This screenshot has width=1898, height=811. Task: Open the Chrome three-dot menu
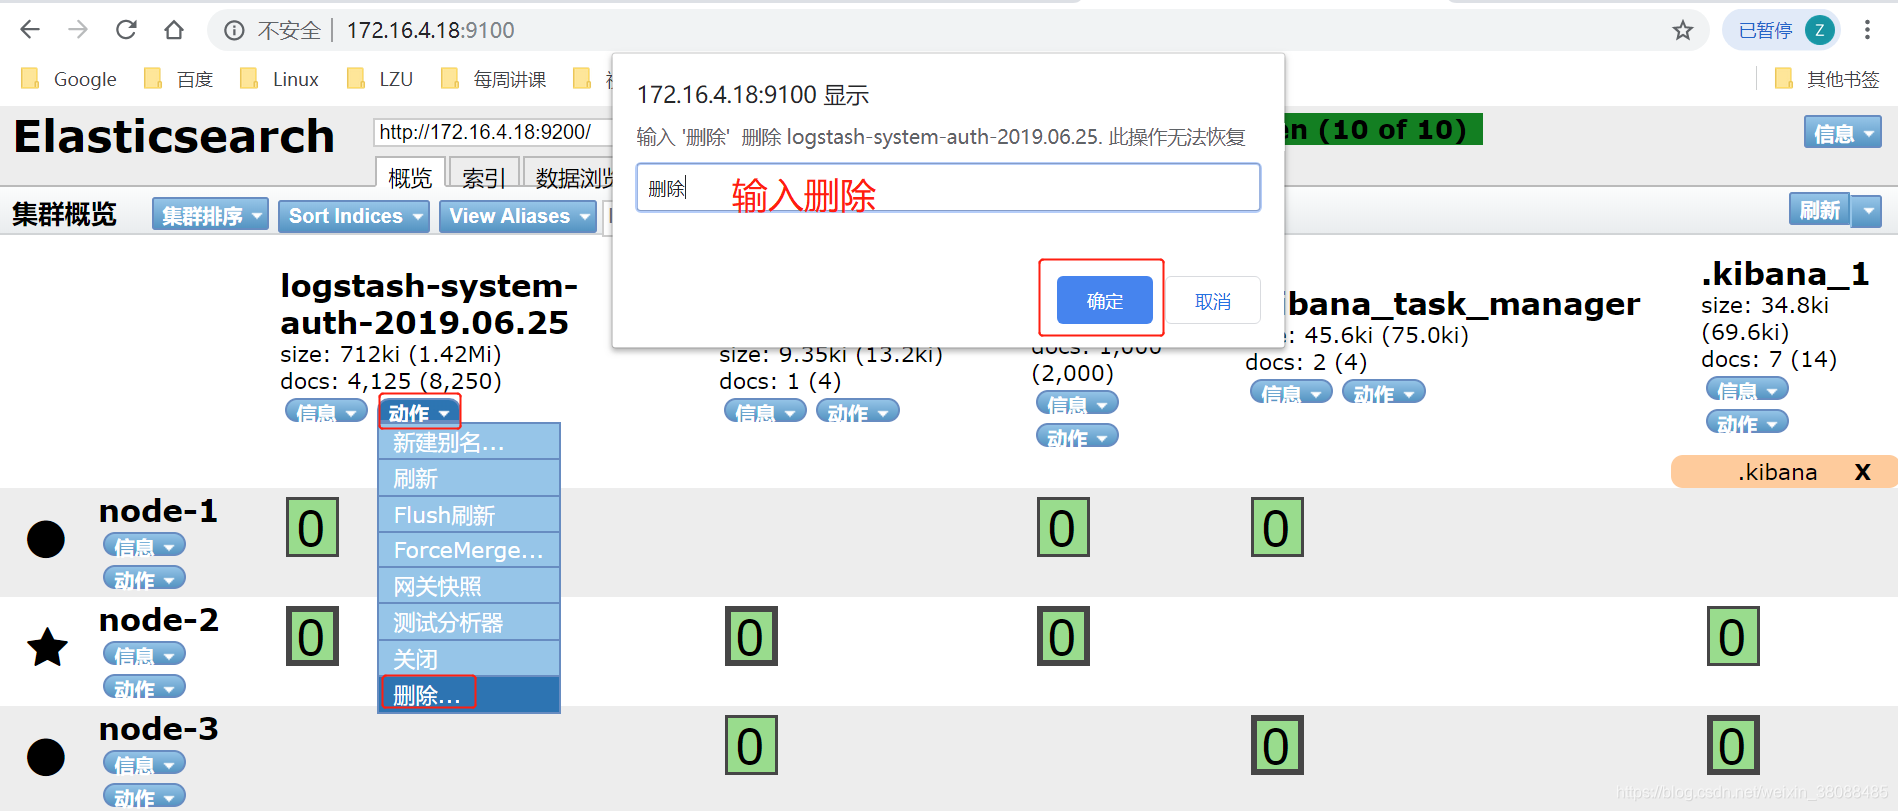pos(1867,30)
